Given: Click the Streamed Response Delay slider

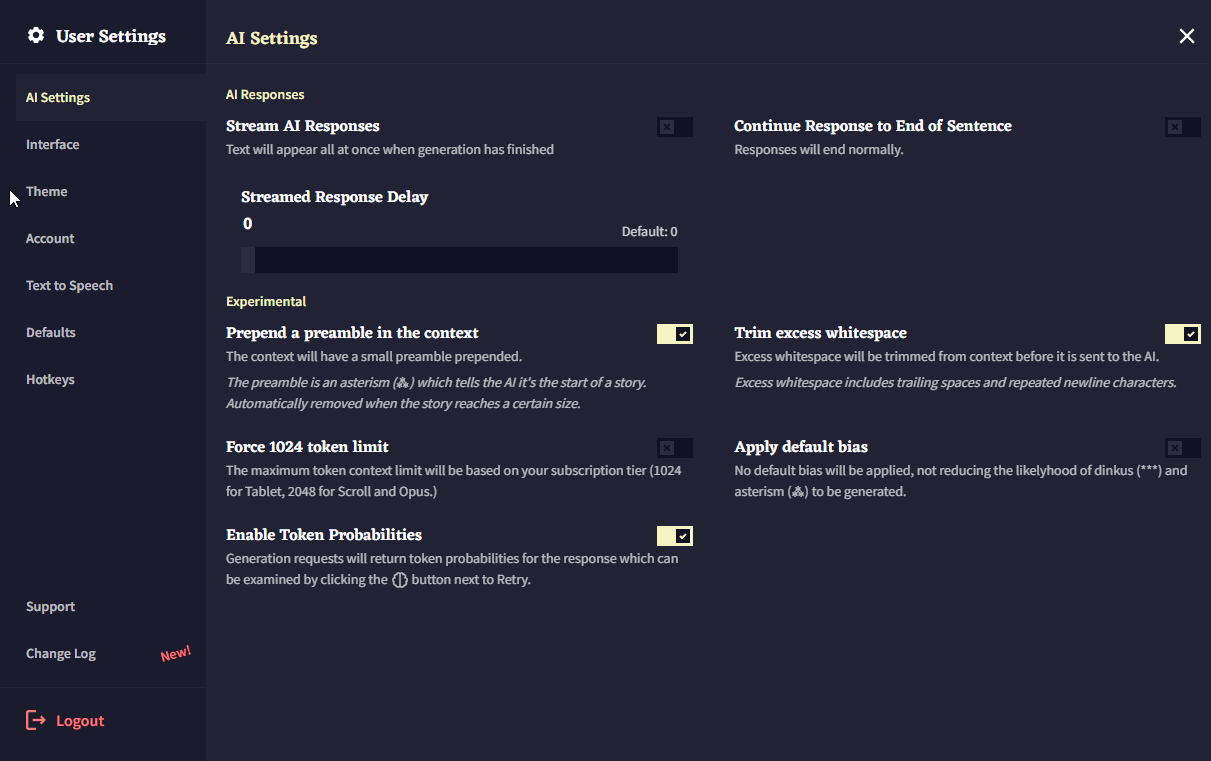Looking at the screenshot, I should pyautogui.click(x=459, y=260).
